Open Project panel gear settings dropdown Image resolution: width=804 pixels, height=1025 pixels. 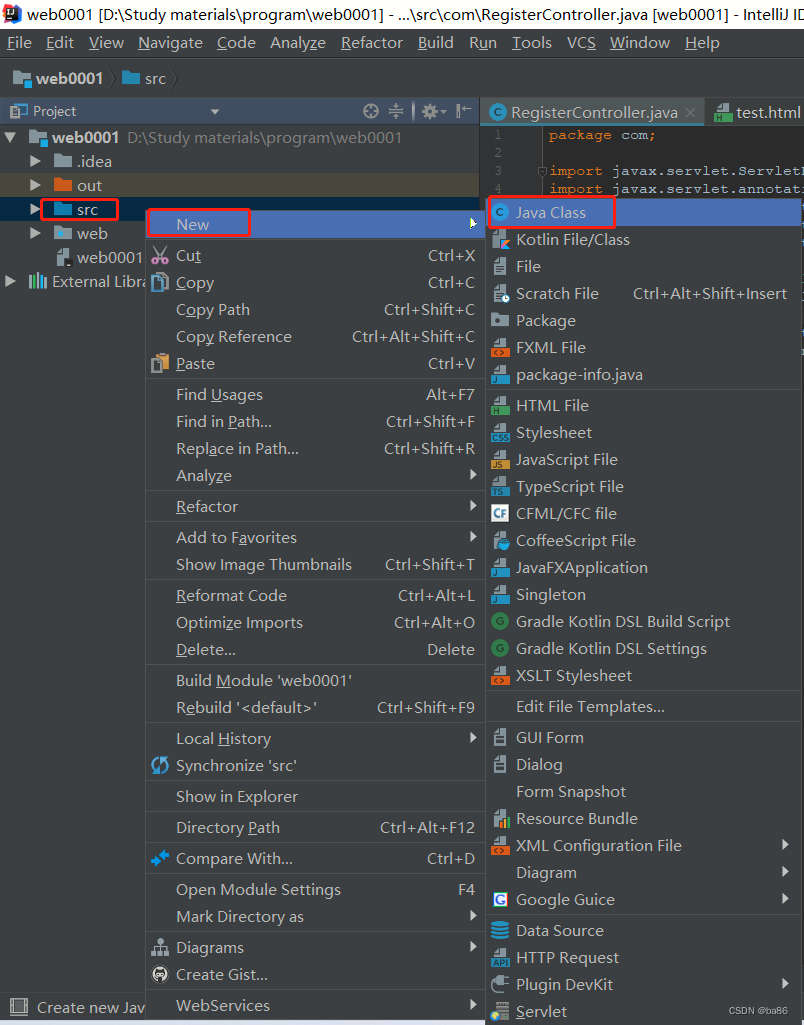tap(433, 111)
